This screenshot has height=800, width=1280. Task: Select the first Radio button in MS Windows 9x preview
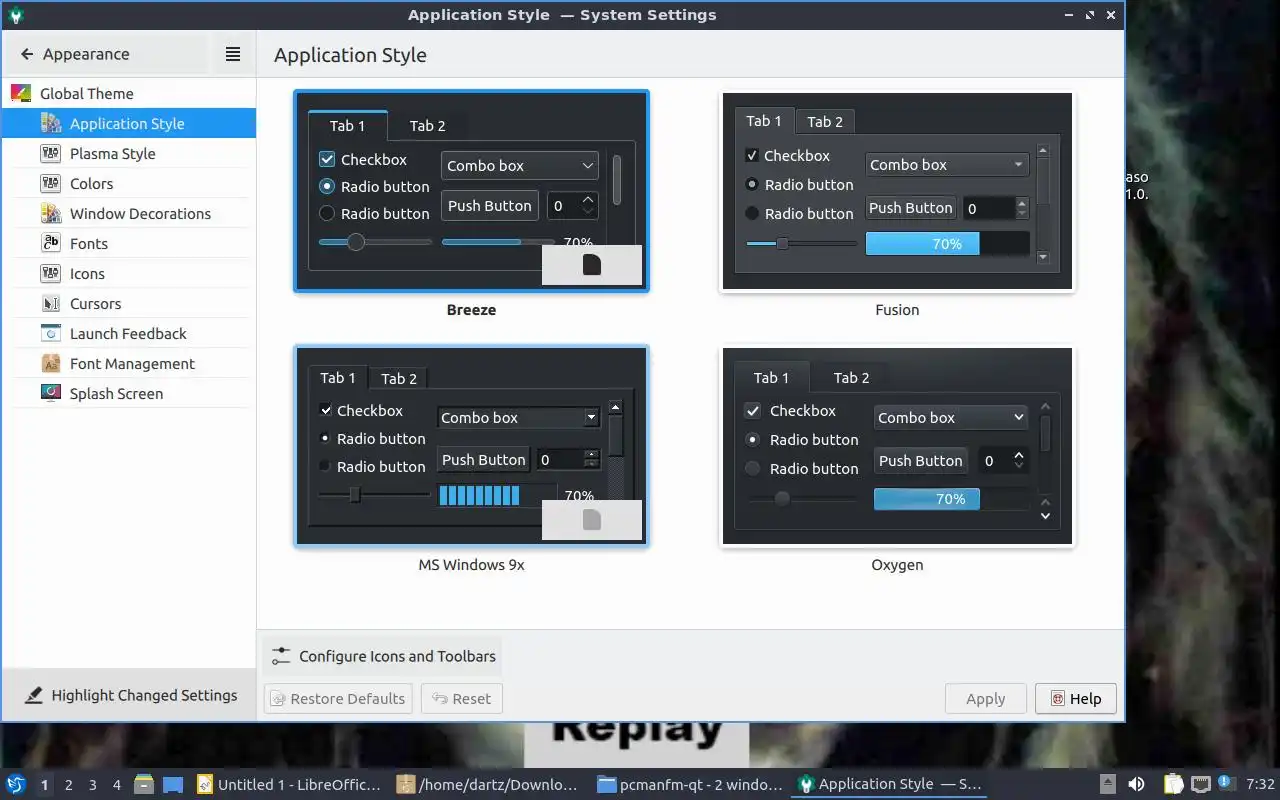(325, 438)
